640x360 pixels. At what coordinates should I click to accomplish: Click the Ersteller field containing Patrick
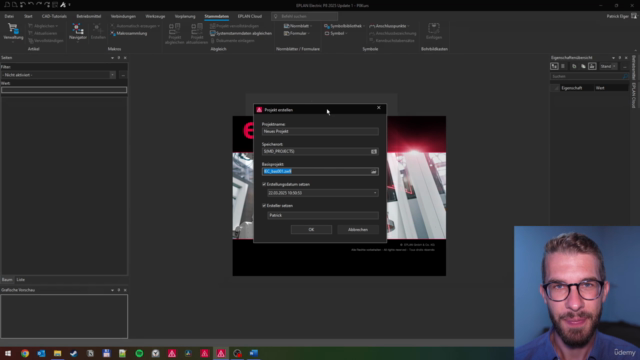pyautogui.click(x=323, y=215)
